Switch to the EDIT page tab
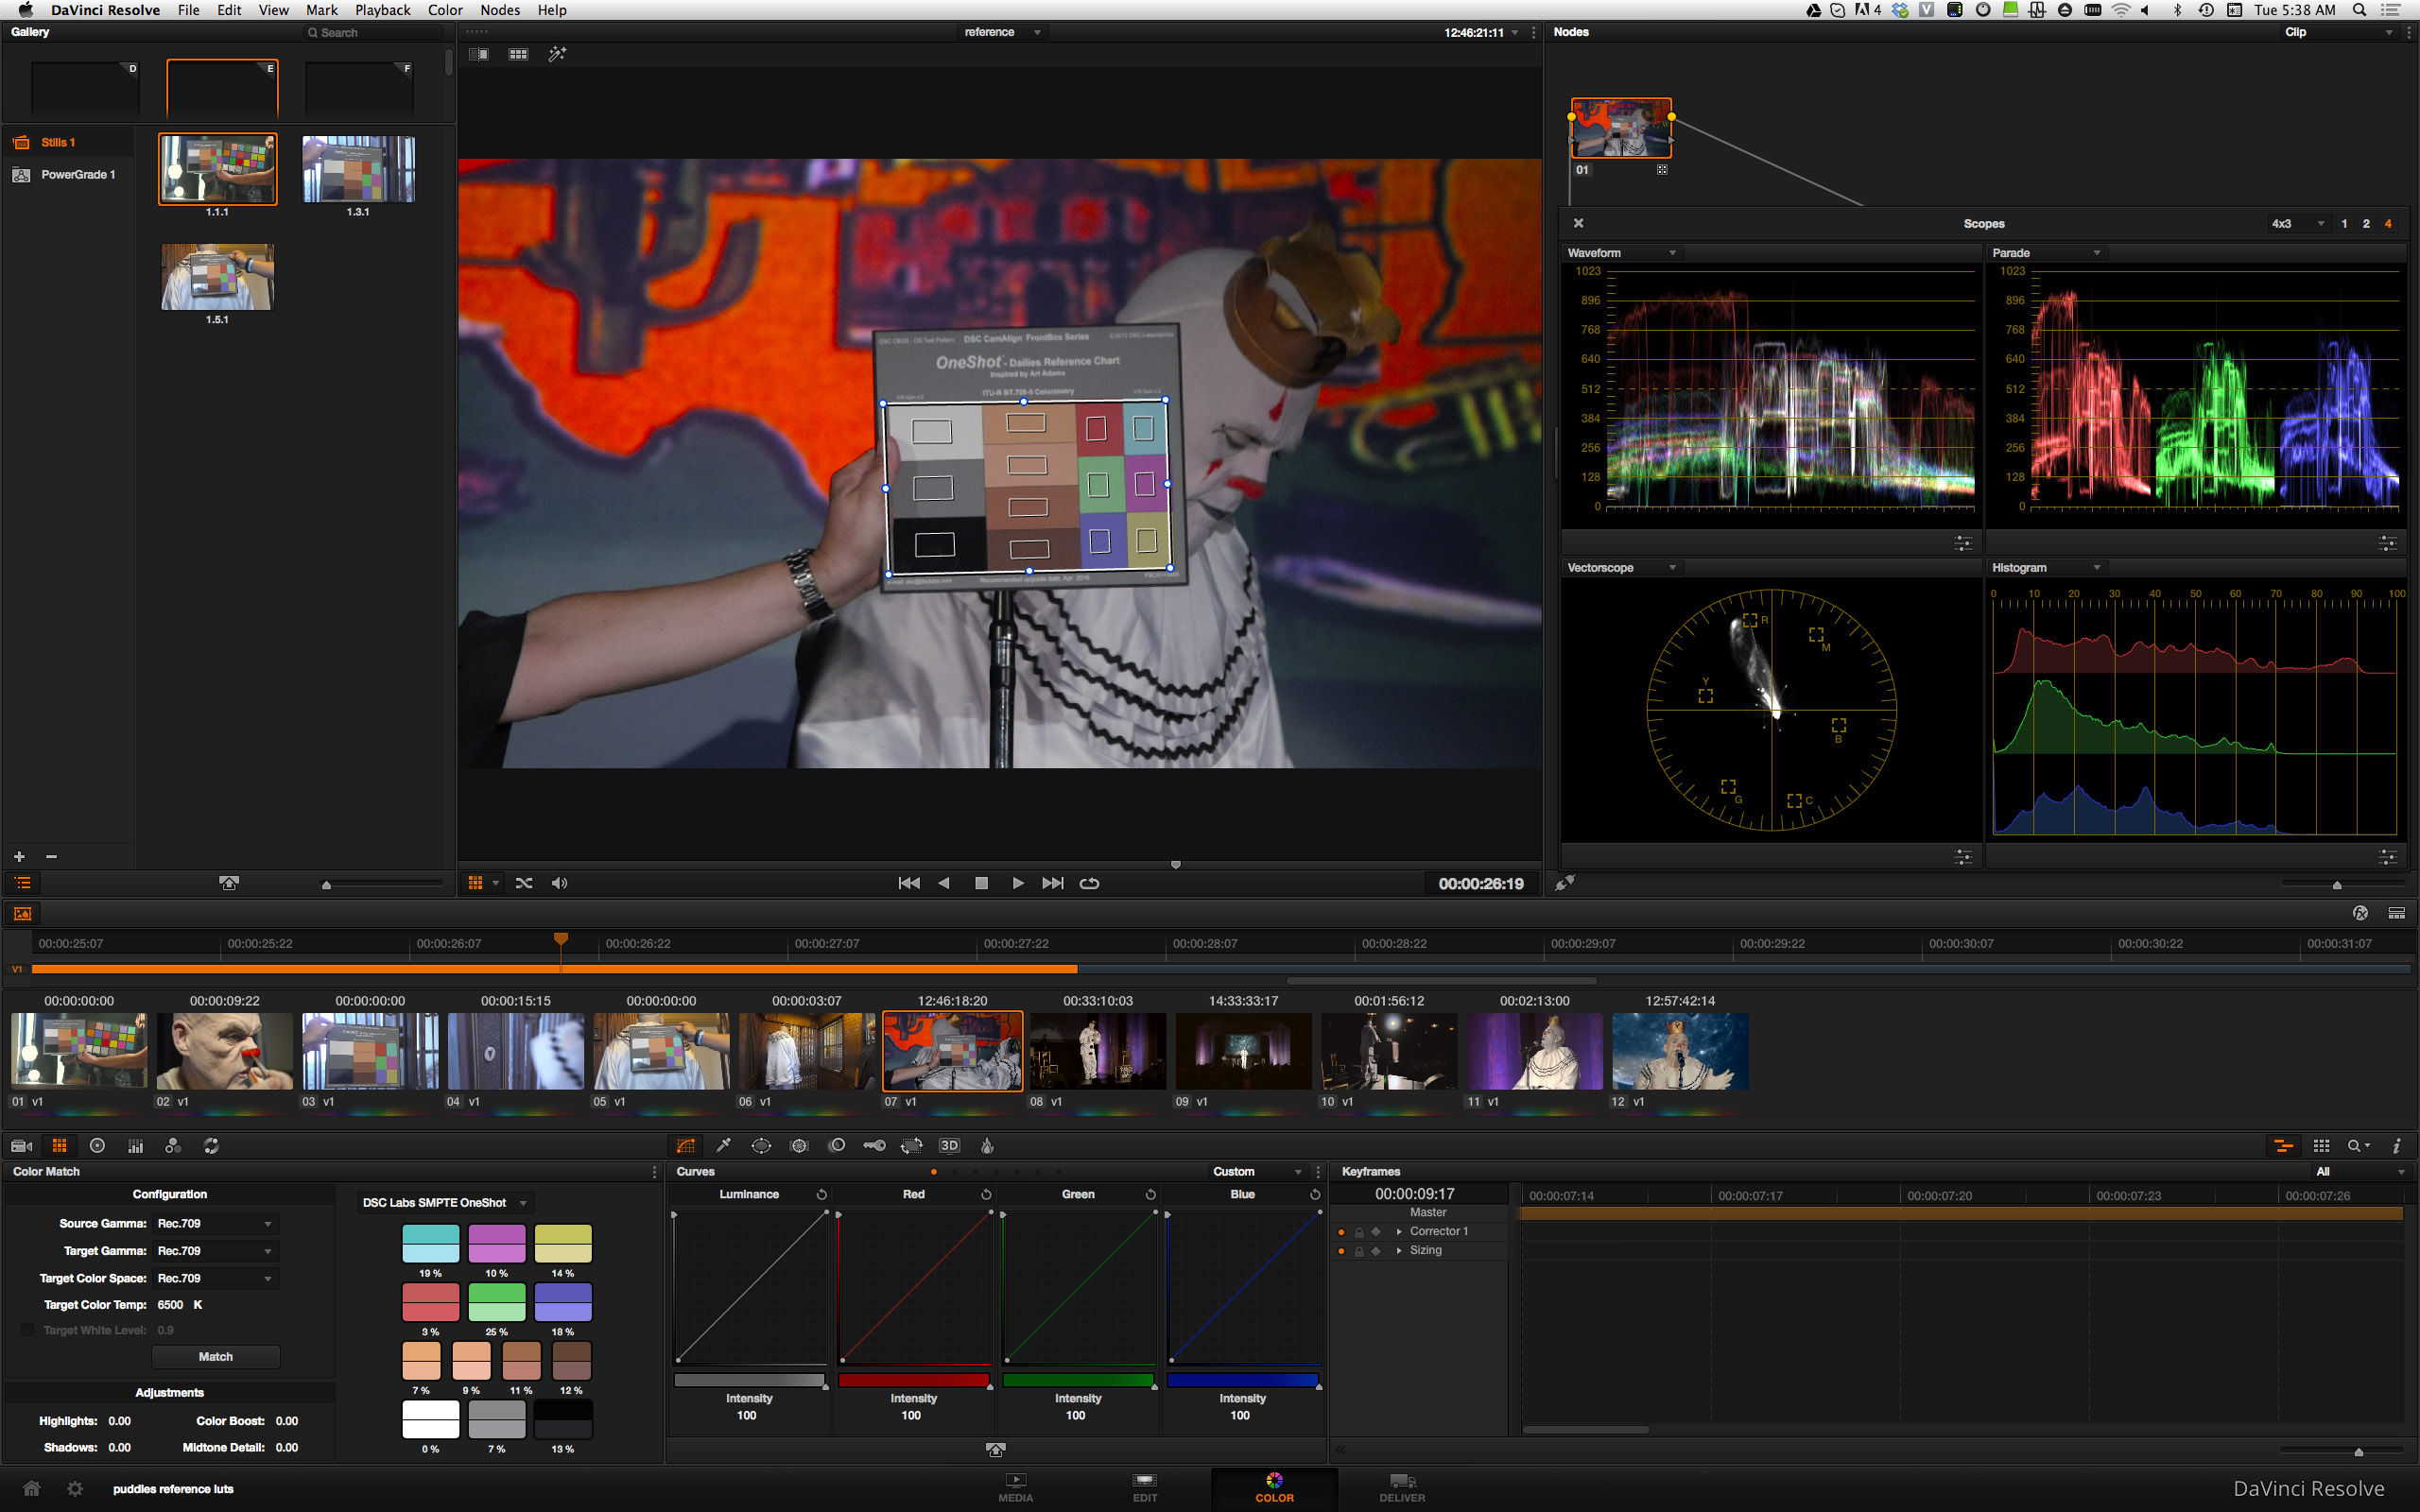Image resolution: width=2420 pixels, height=1512 pixels. click(x=1144, y=1487)
